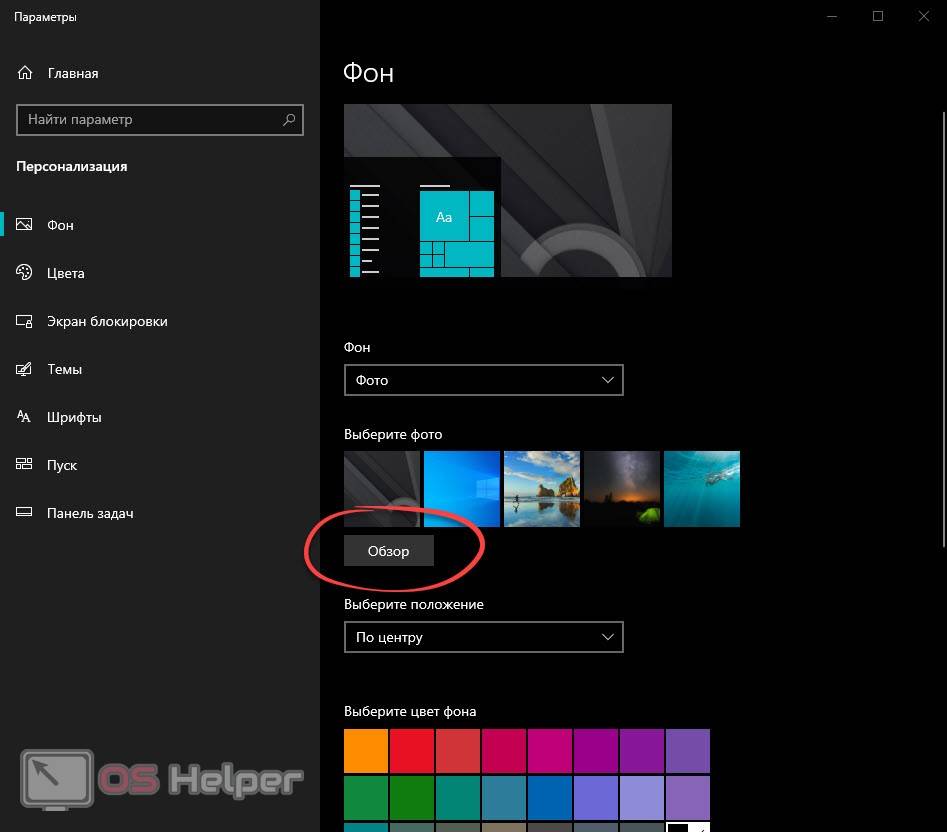Click the Обзор browse button
This screenshot has height=832, width=947.
point(389,551)
